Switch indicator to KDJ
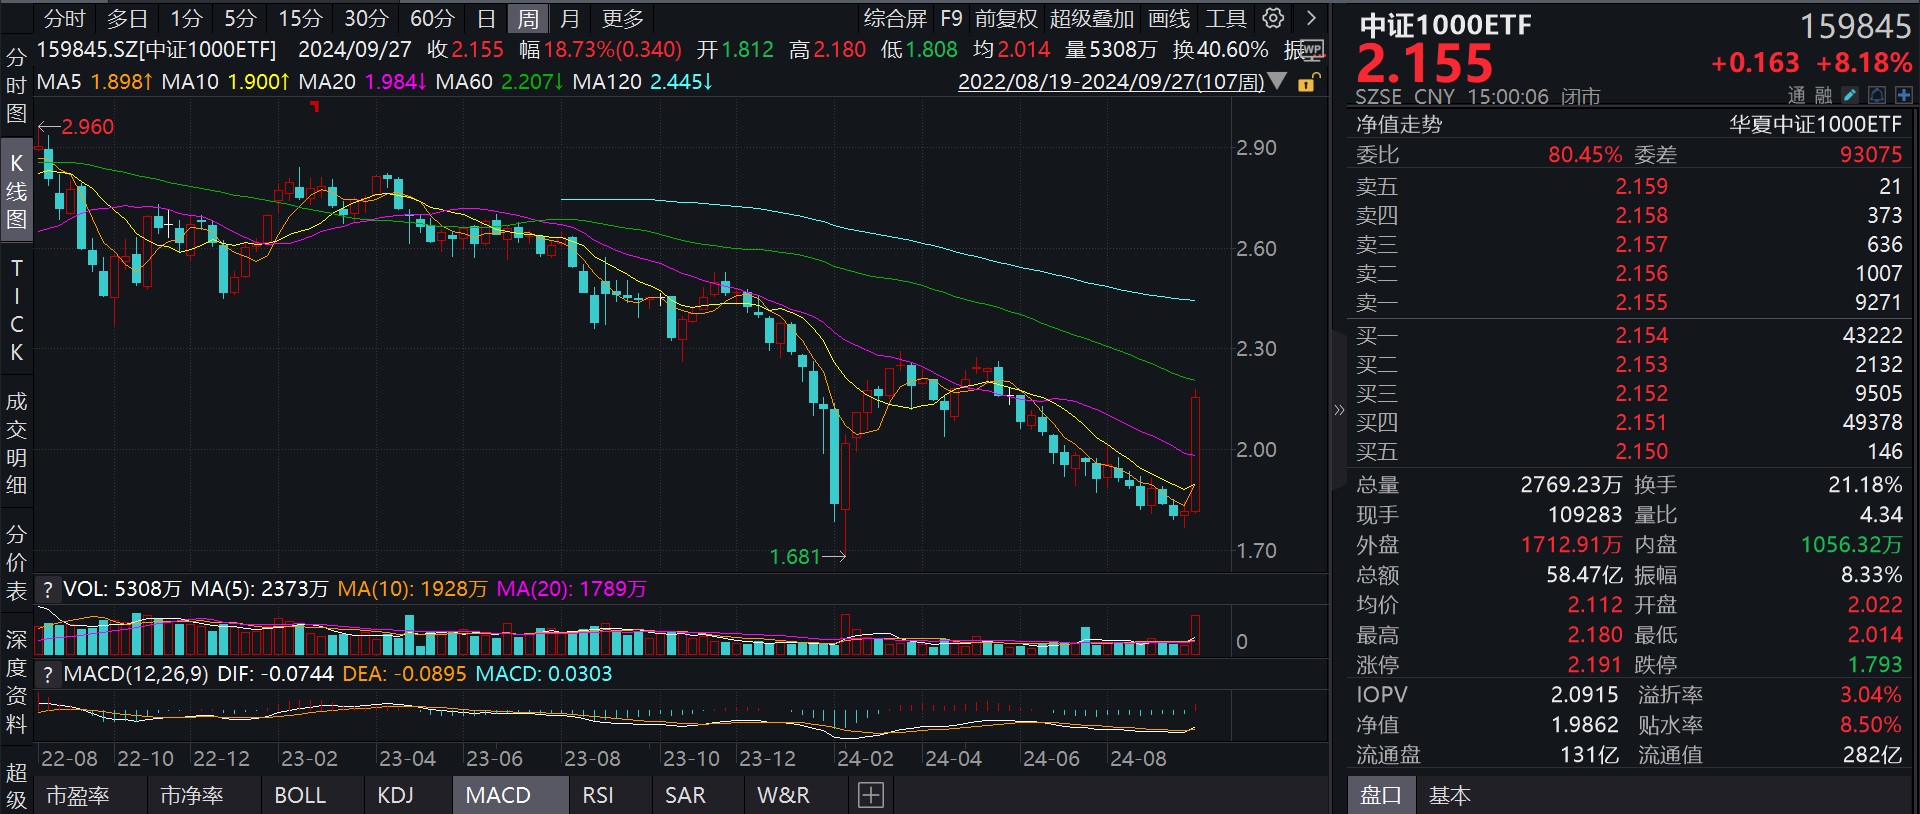 [396, 796]
